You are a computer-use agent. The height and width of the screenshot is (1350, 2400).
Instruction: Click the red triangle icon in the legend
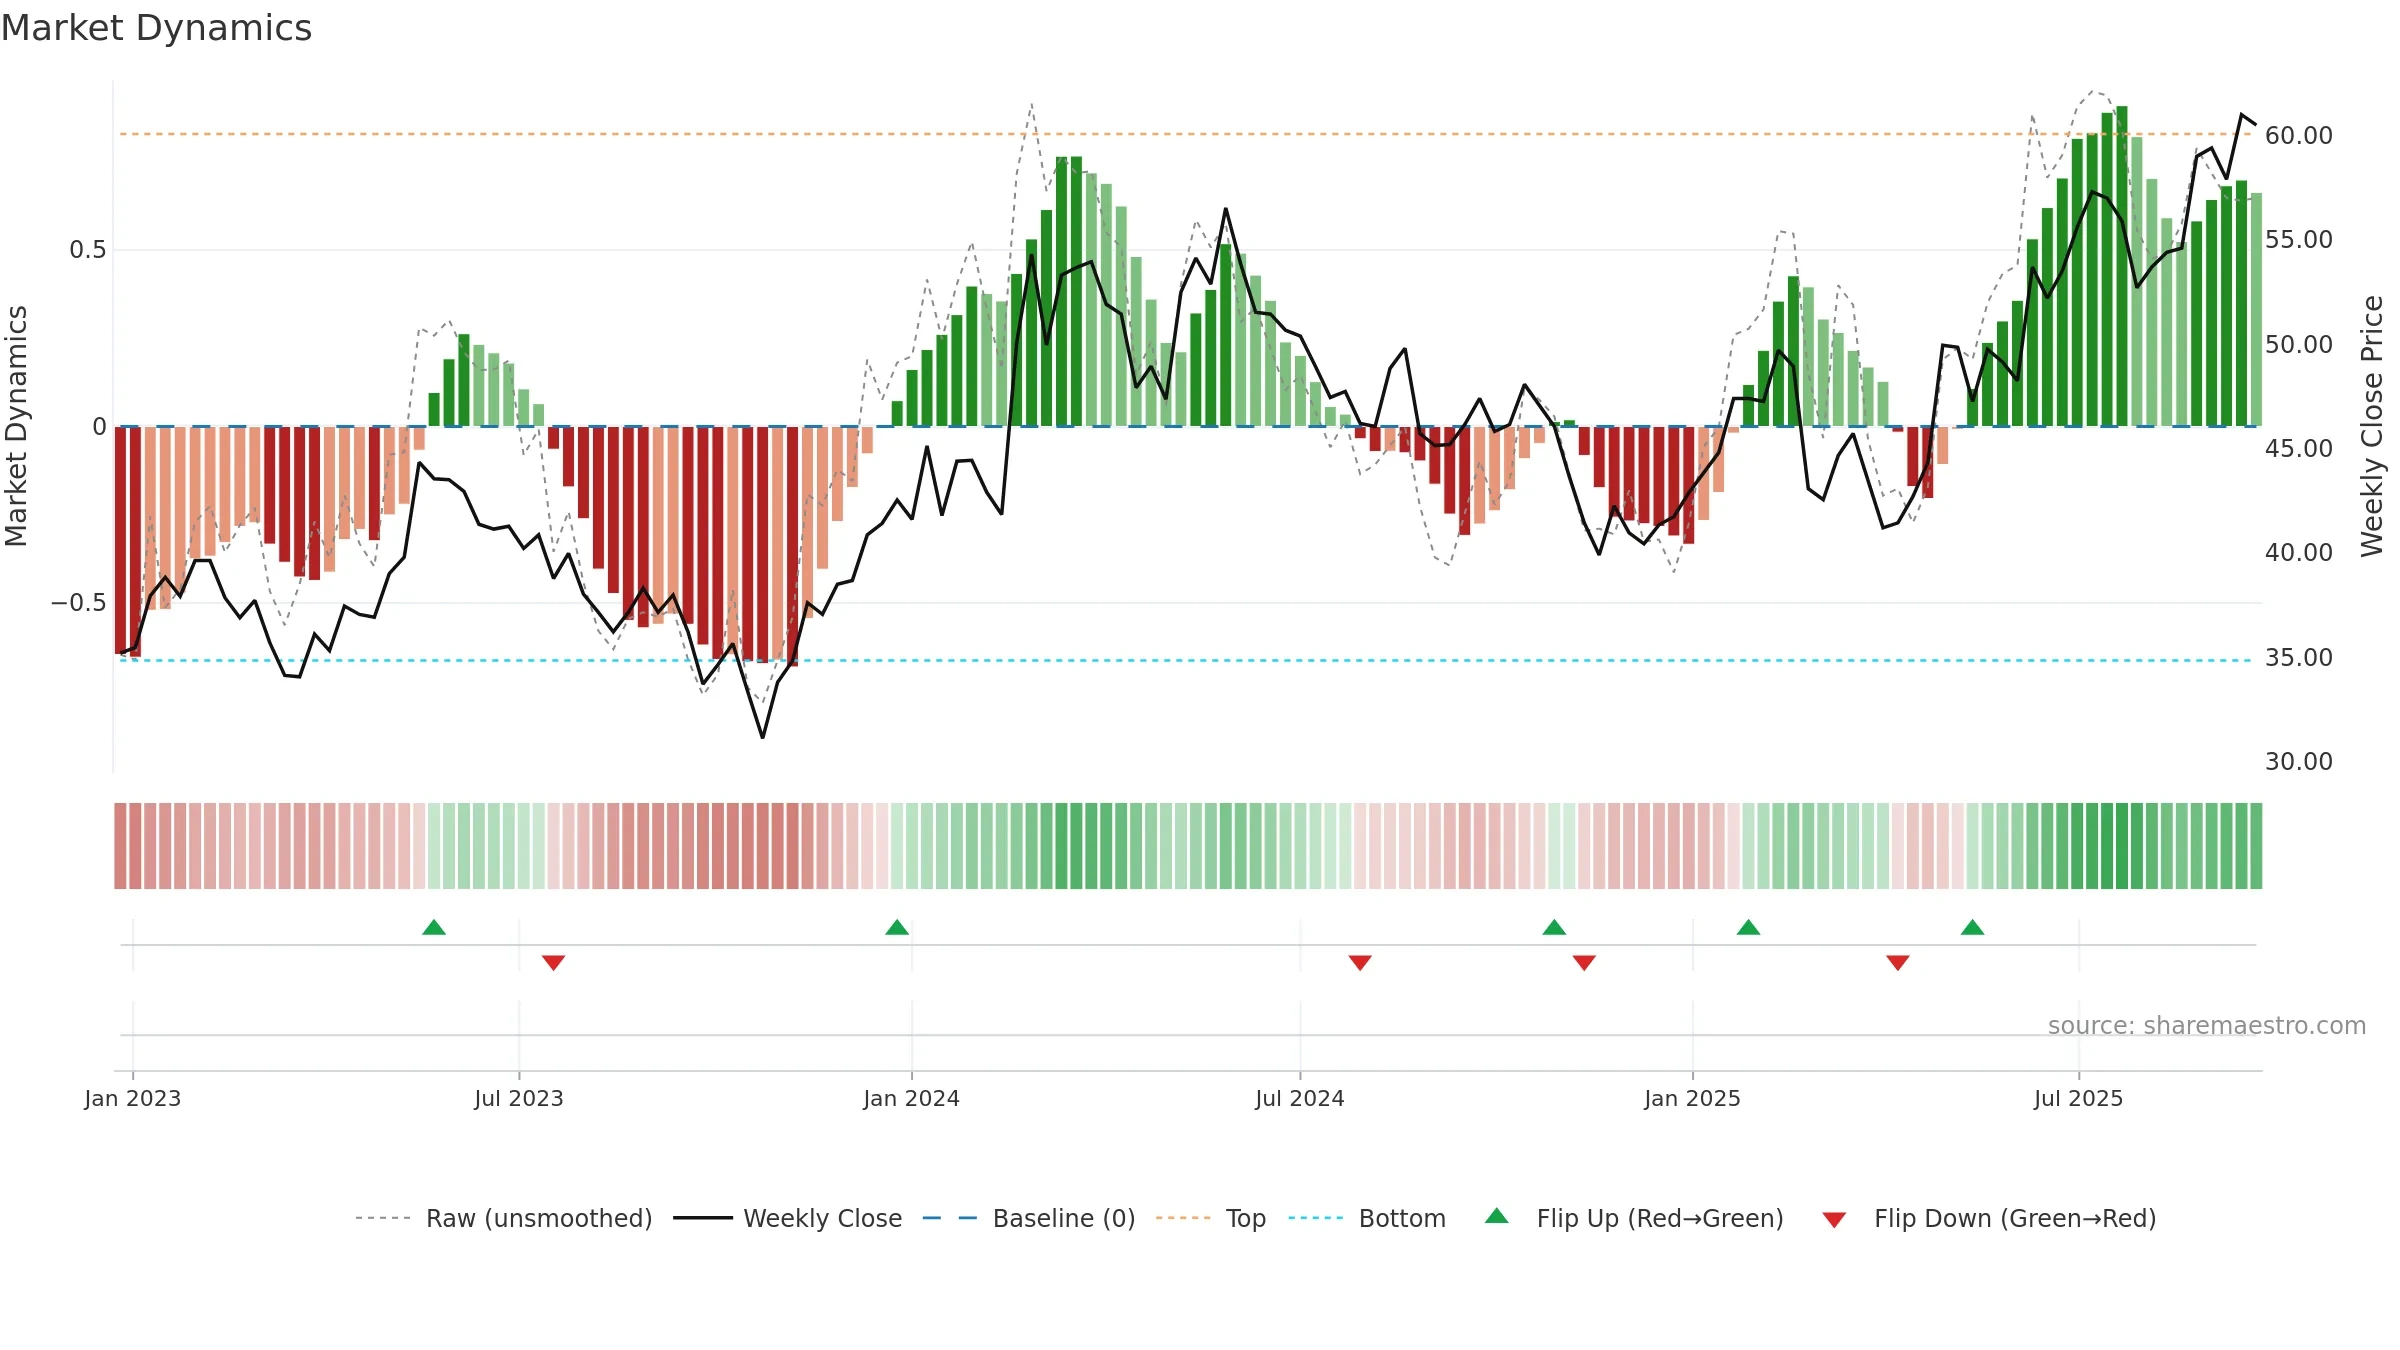pyautogui.click(x=1834, y=1220)
